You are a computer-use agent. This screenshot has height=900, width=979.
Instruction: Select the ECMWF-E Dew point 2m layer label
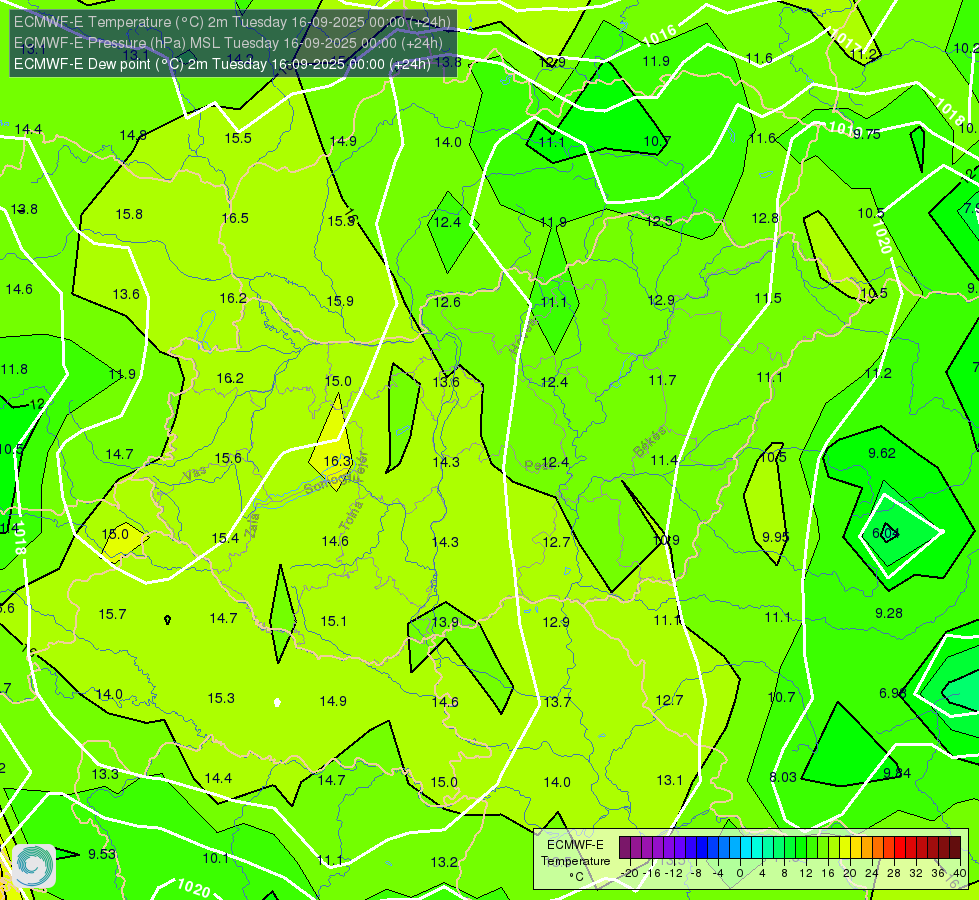pos(222,64)
